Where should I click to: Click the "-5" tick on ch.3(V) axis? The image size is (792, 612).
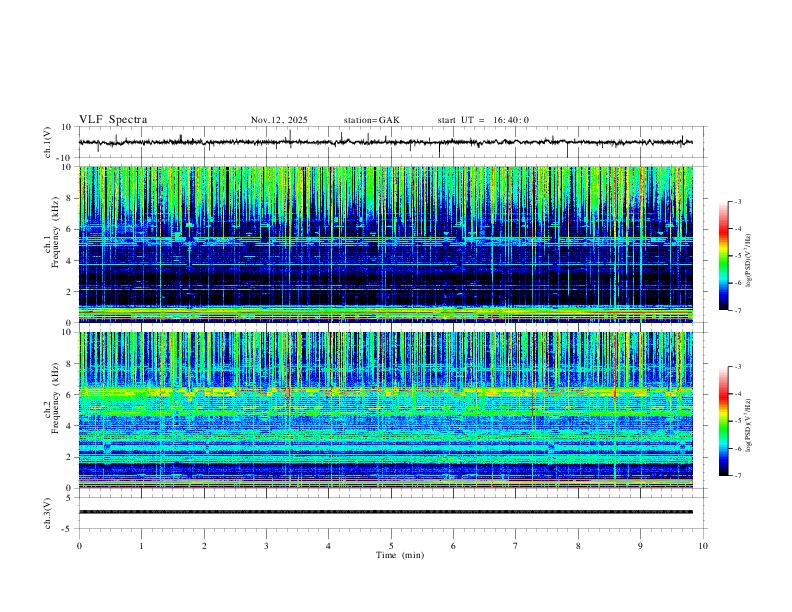point(68,529)
